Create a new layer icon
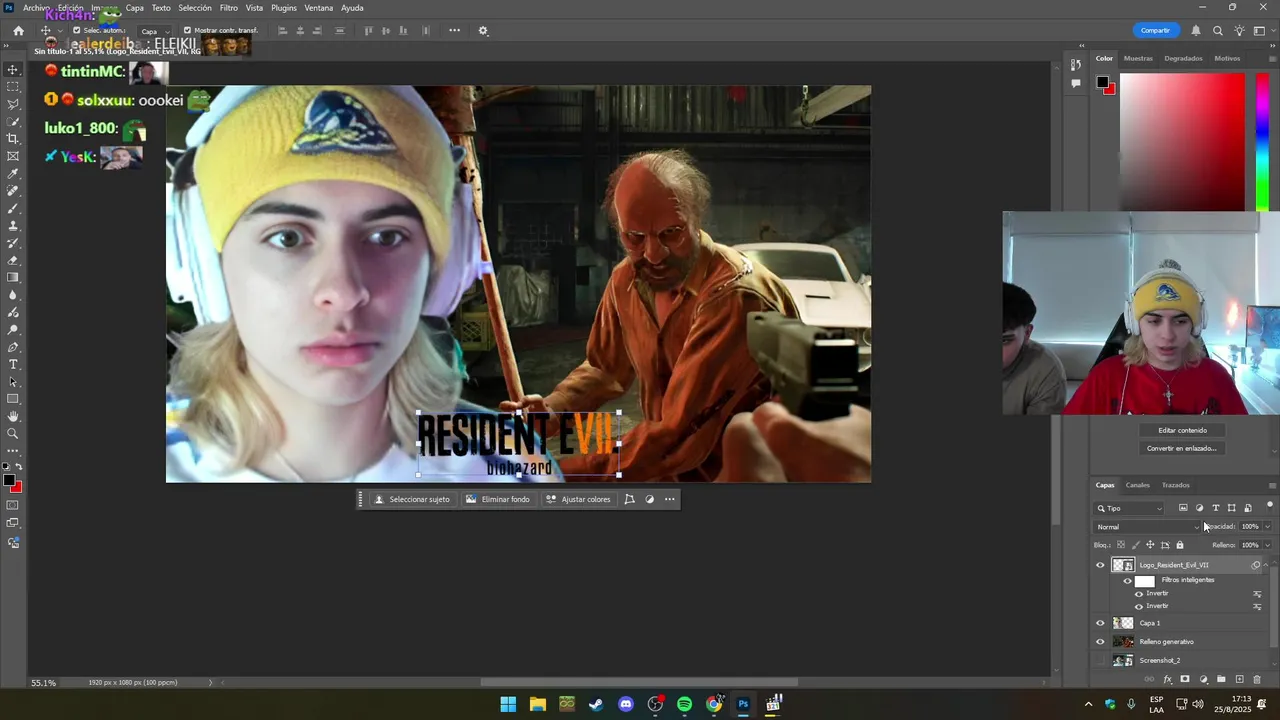Screen dimensions: 1280x720 coord(1239,679)
